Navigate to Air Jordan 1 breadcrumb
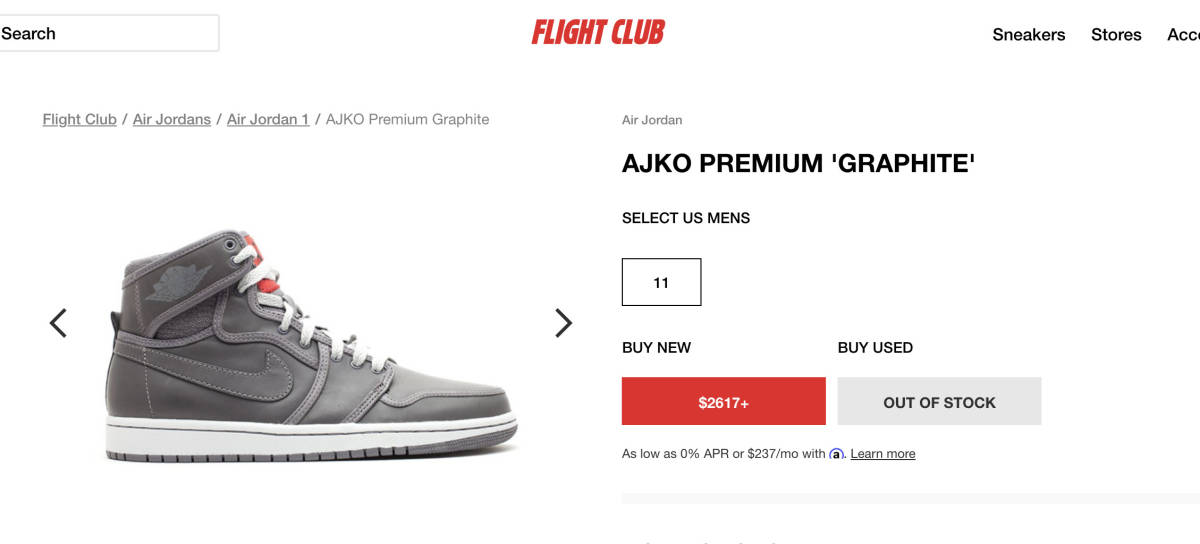This screenshot has height=544, width=1200. 267,119
